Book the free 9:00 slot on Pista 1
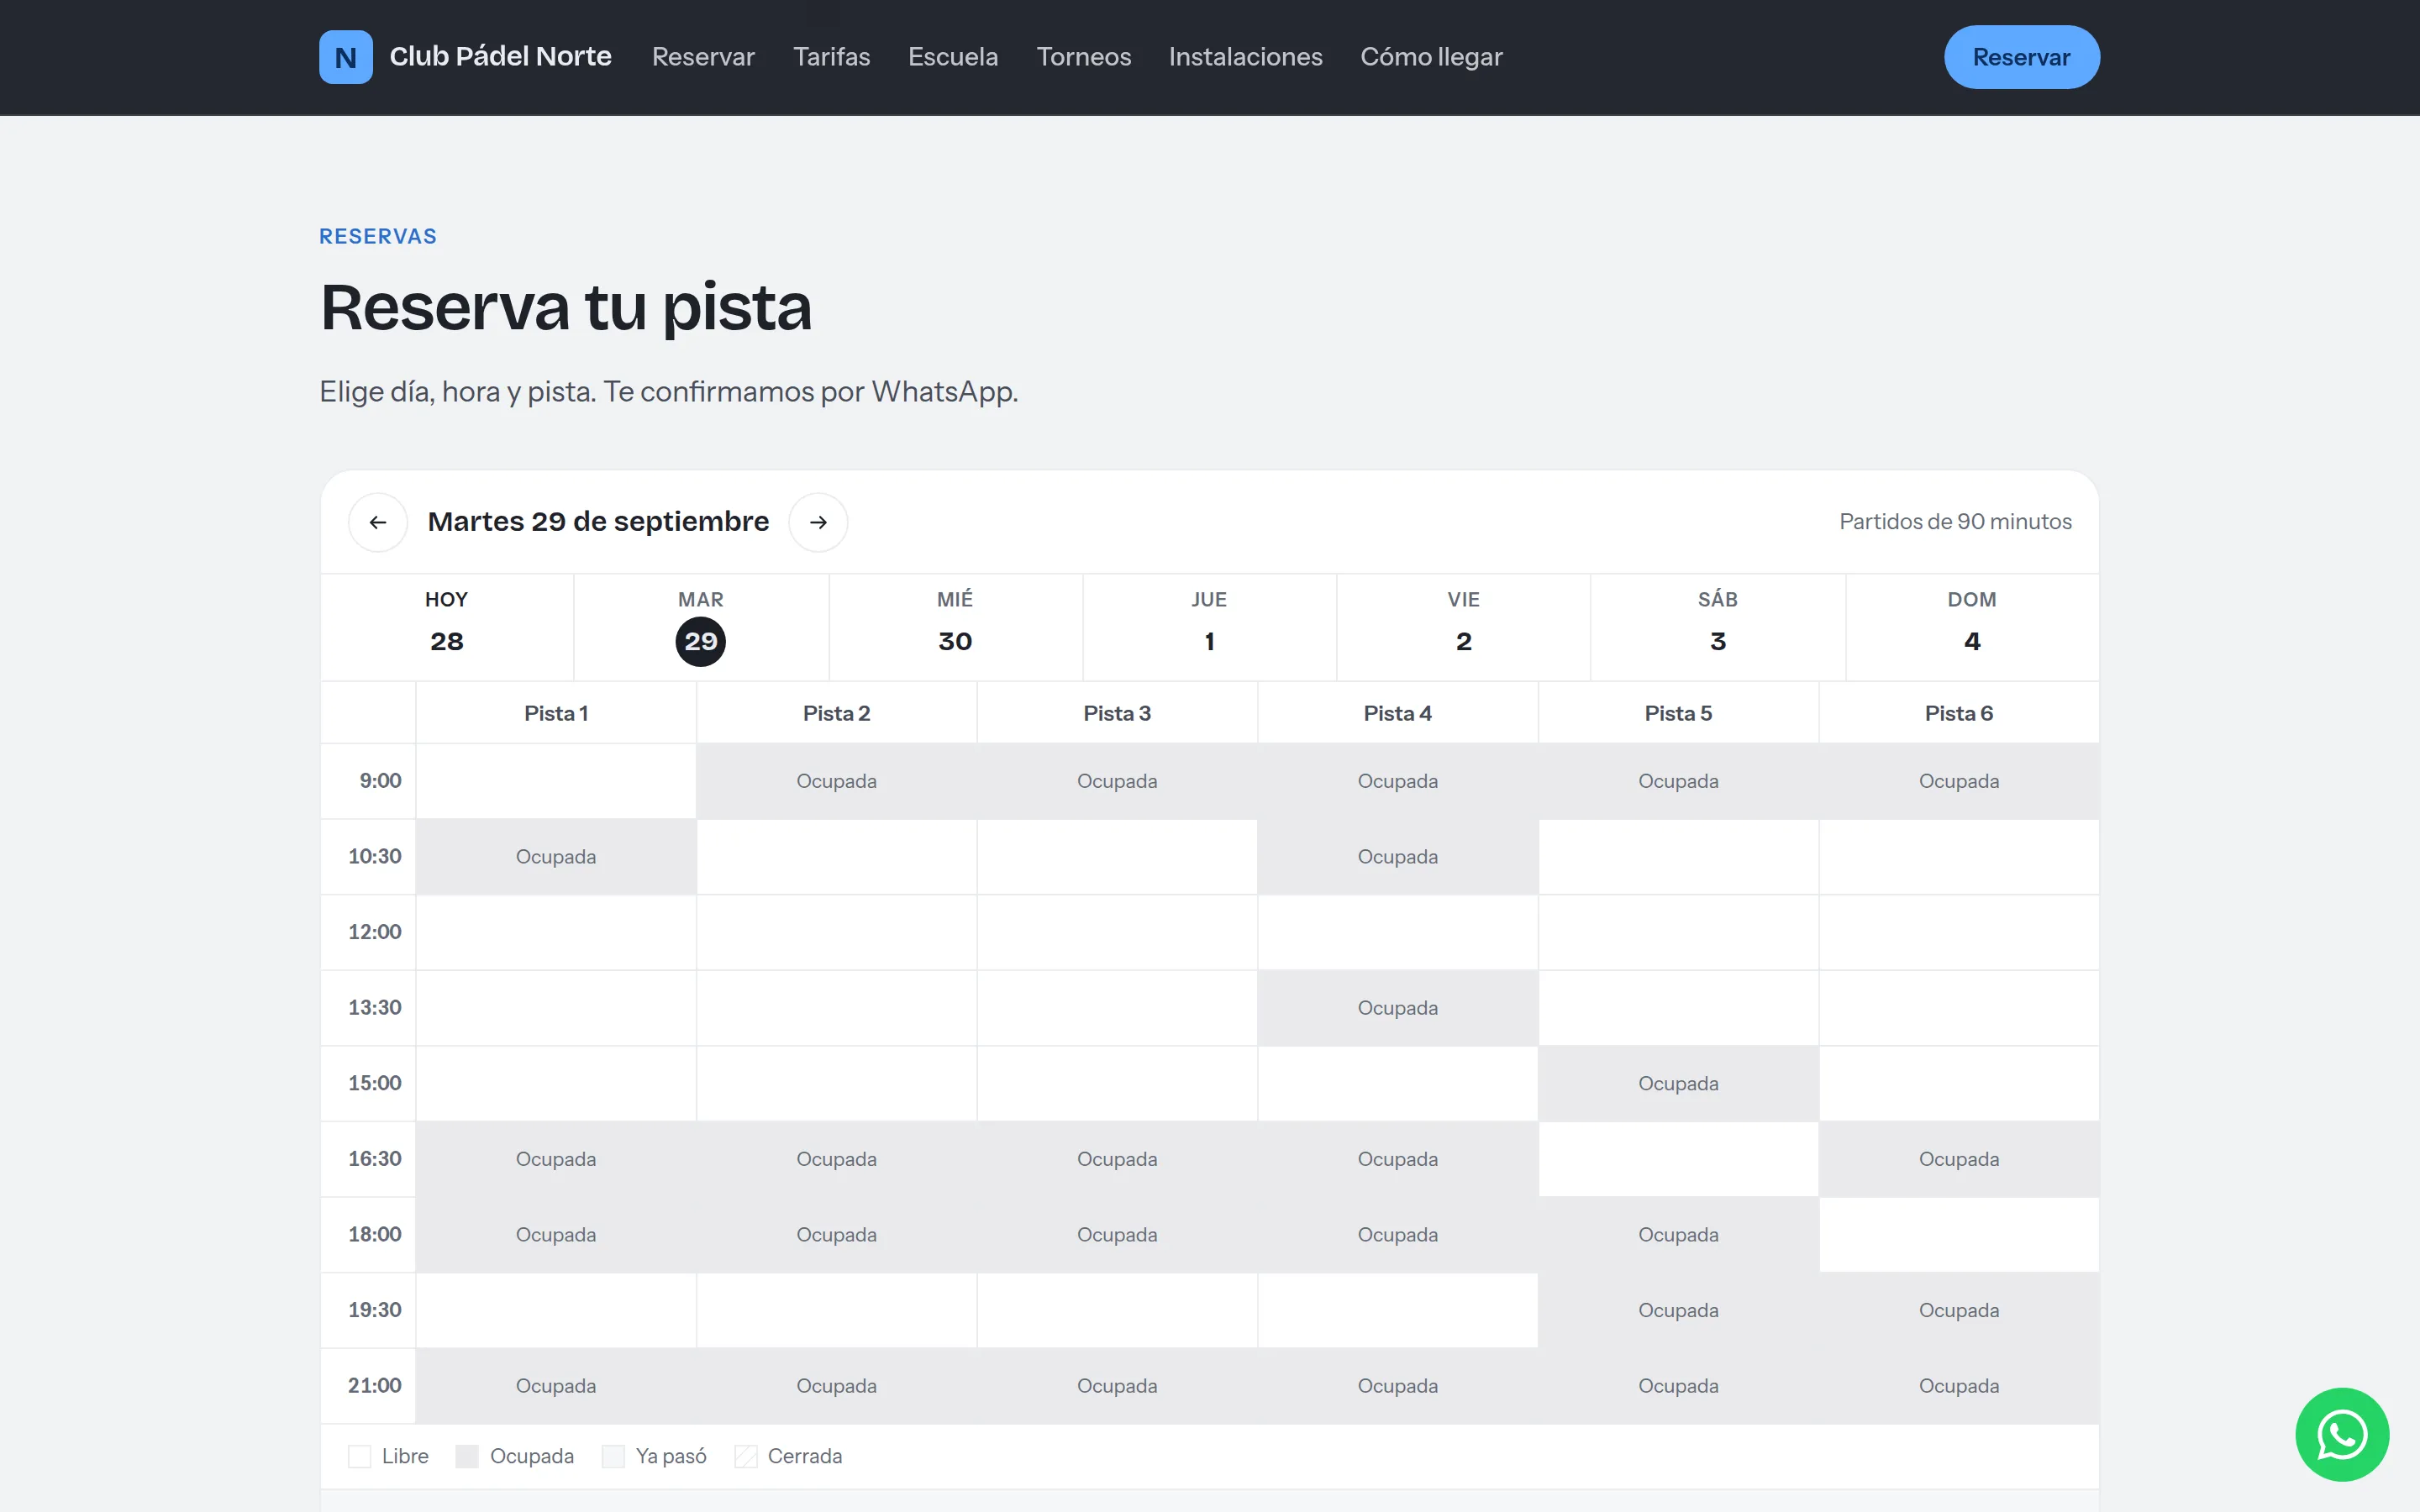Screen dimensions: 2420x1512 [x=556, y=781]
